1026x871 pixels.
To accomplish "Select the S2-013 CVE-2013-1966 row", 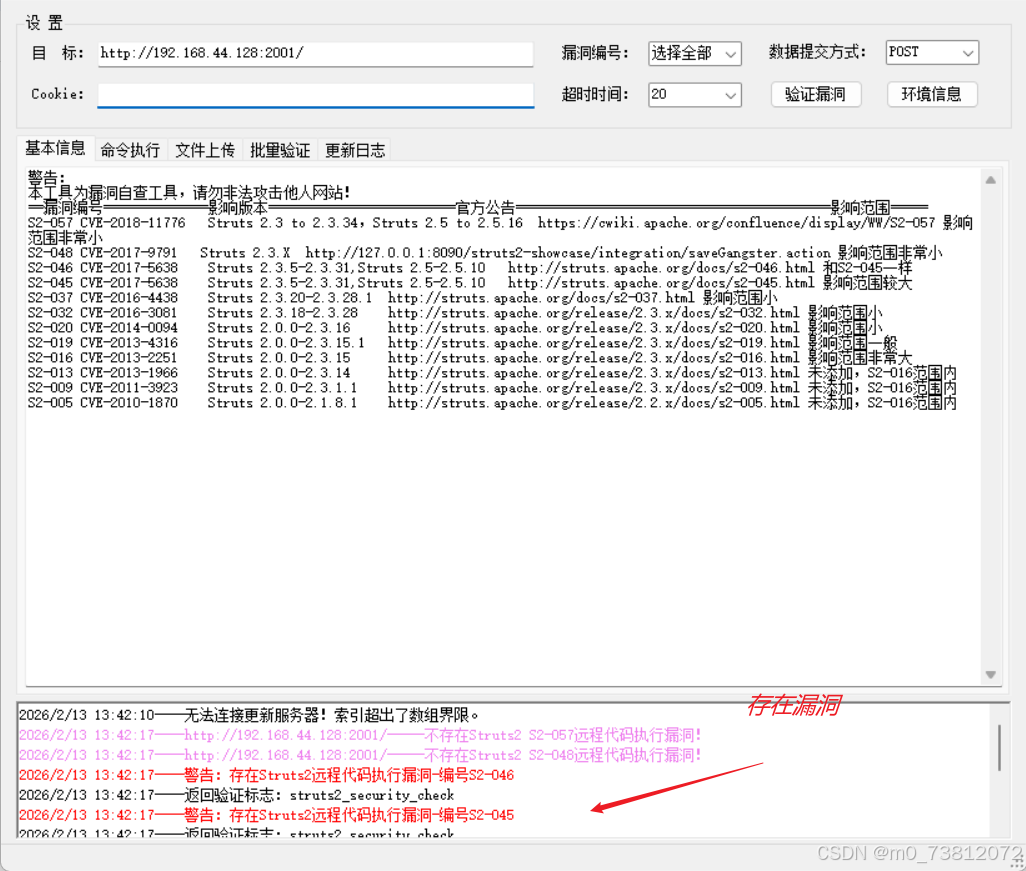I will pyautogui.click(x=492, y=374).
